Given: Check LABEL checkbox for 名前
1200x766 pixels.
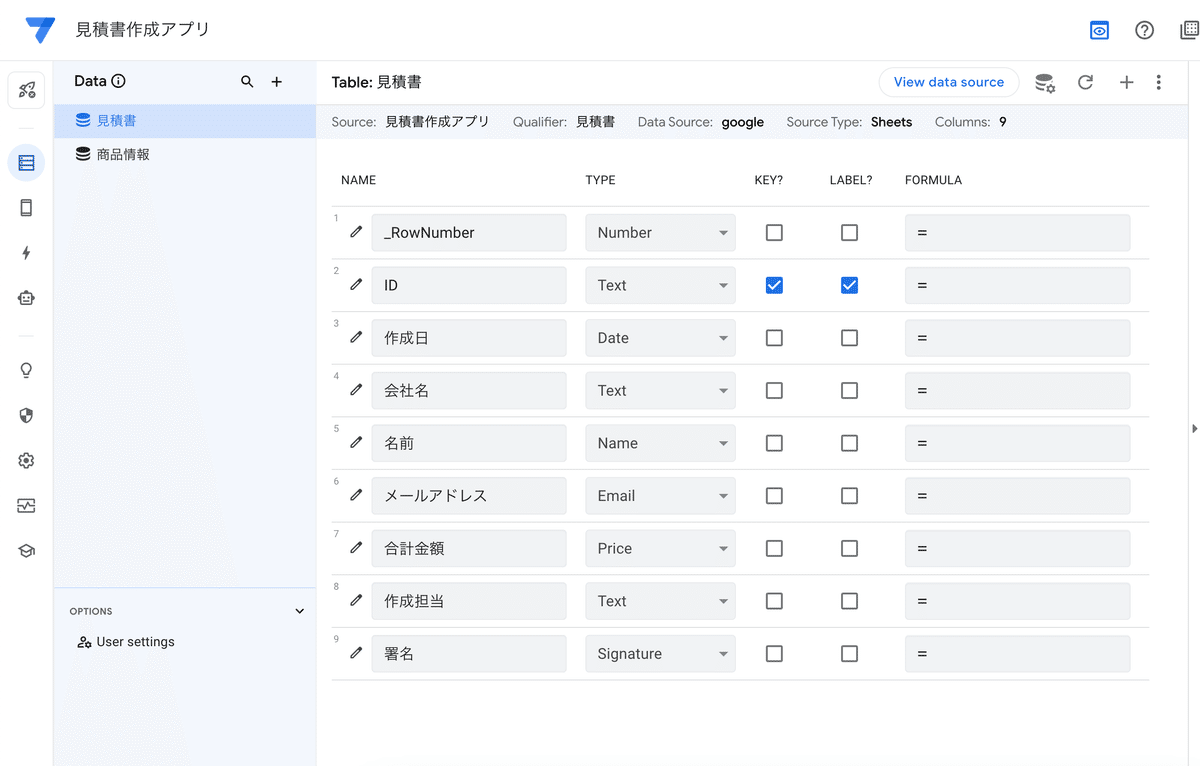Looking at the screenshot, I should (849, 443).
